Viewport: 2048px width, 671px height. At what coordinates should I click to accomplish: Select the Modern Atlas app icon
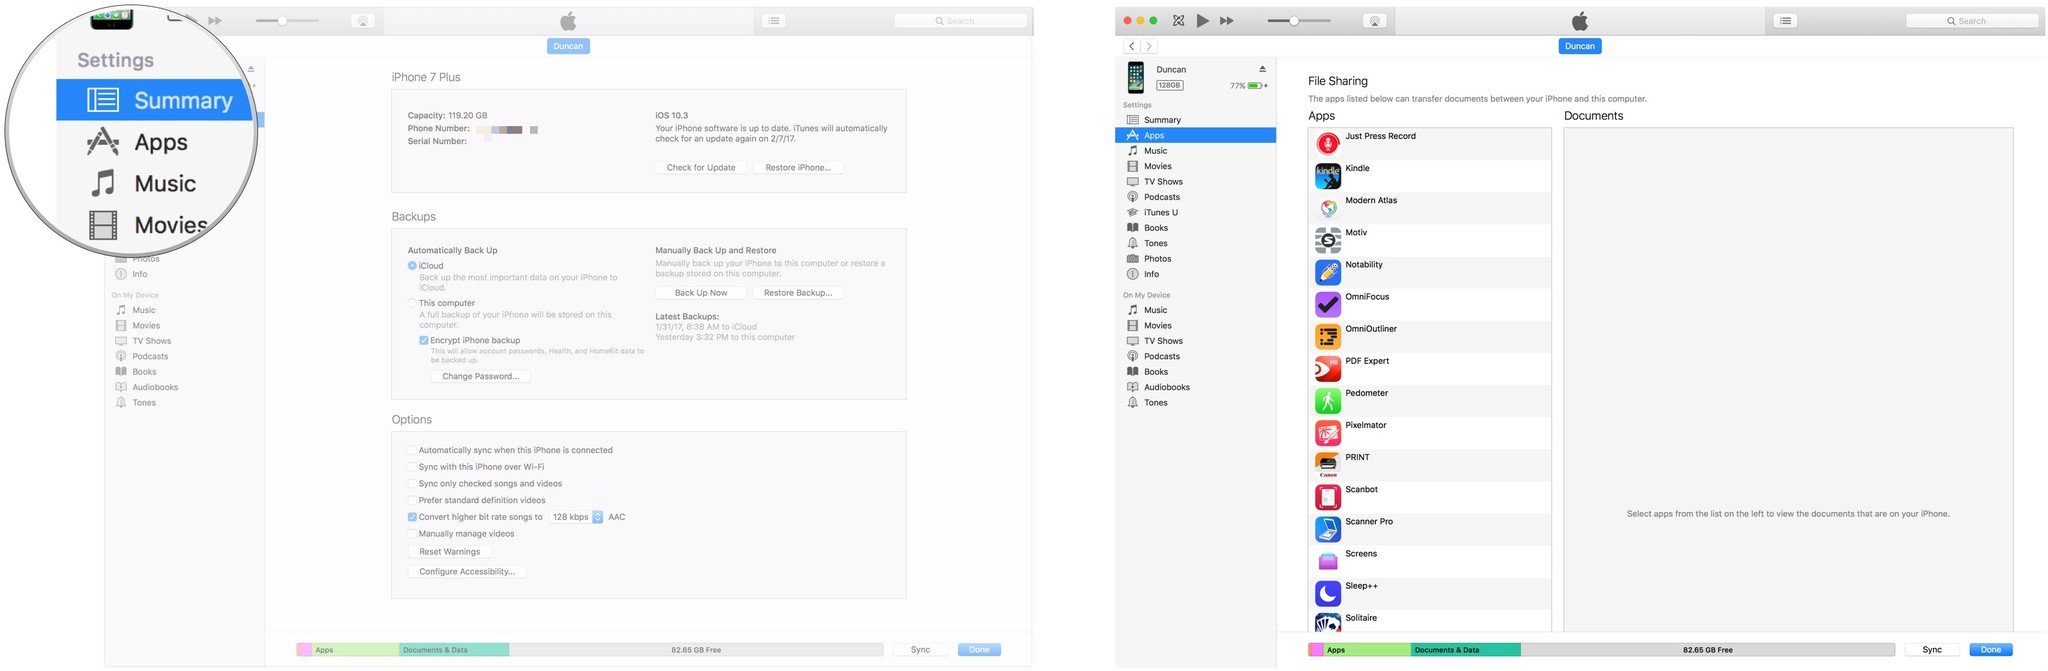(1328, 208)
